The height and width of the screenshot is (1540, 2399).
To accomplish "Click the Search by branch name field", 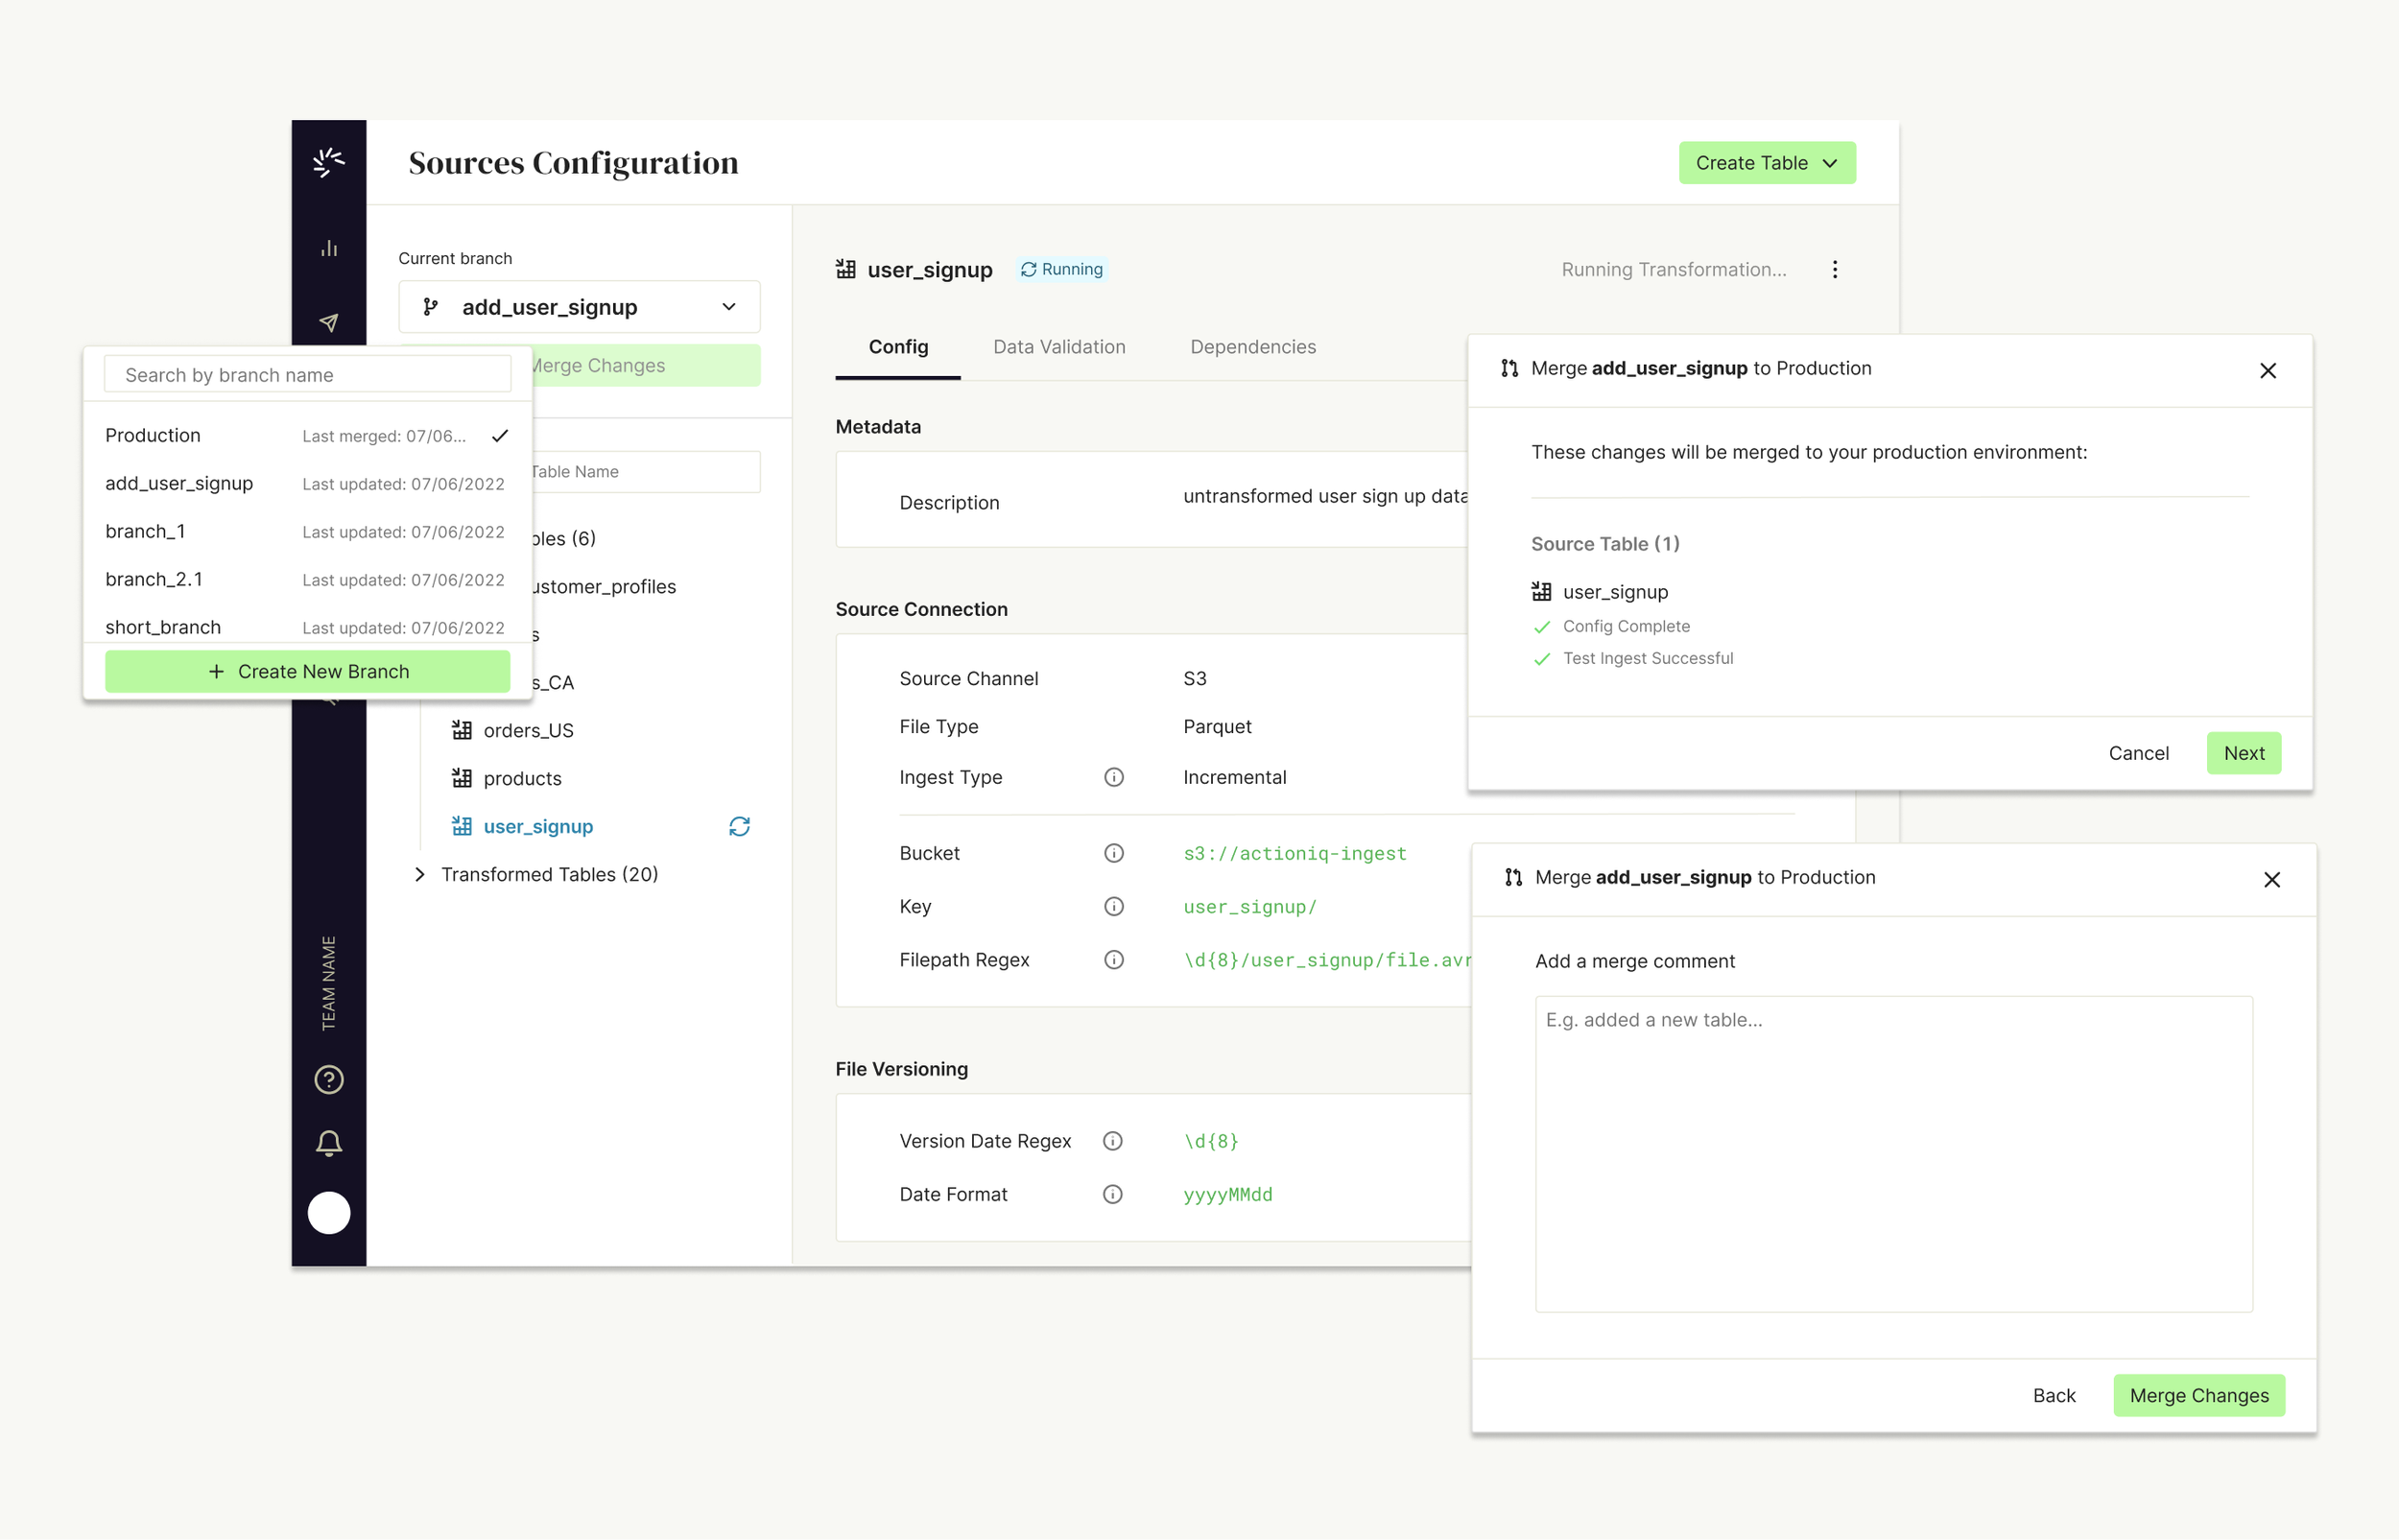I will (x=307, y=375).
